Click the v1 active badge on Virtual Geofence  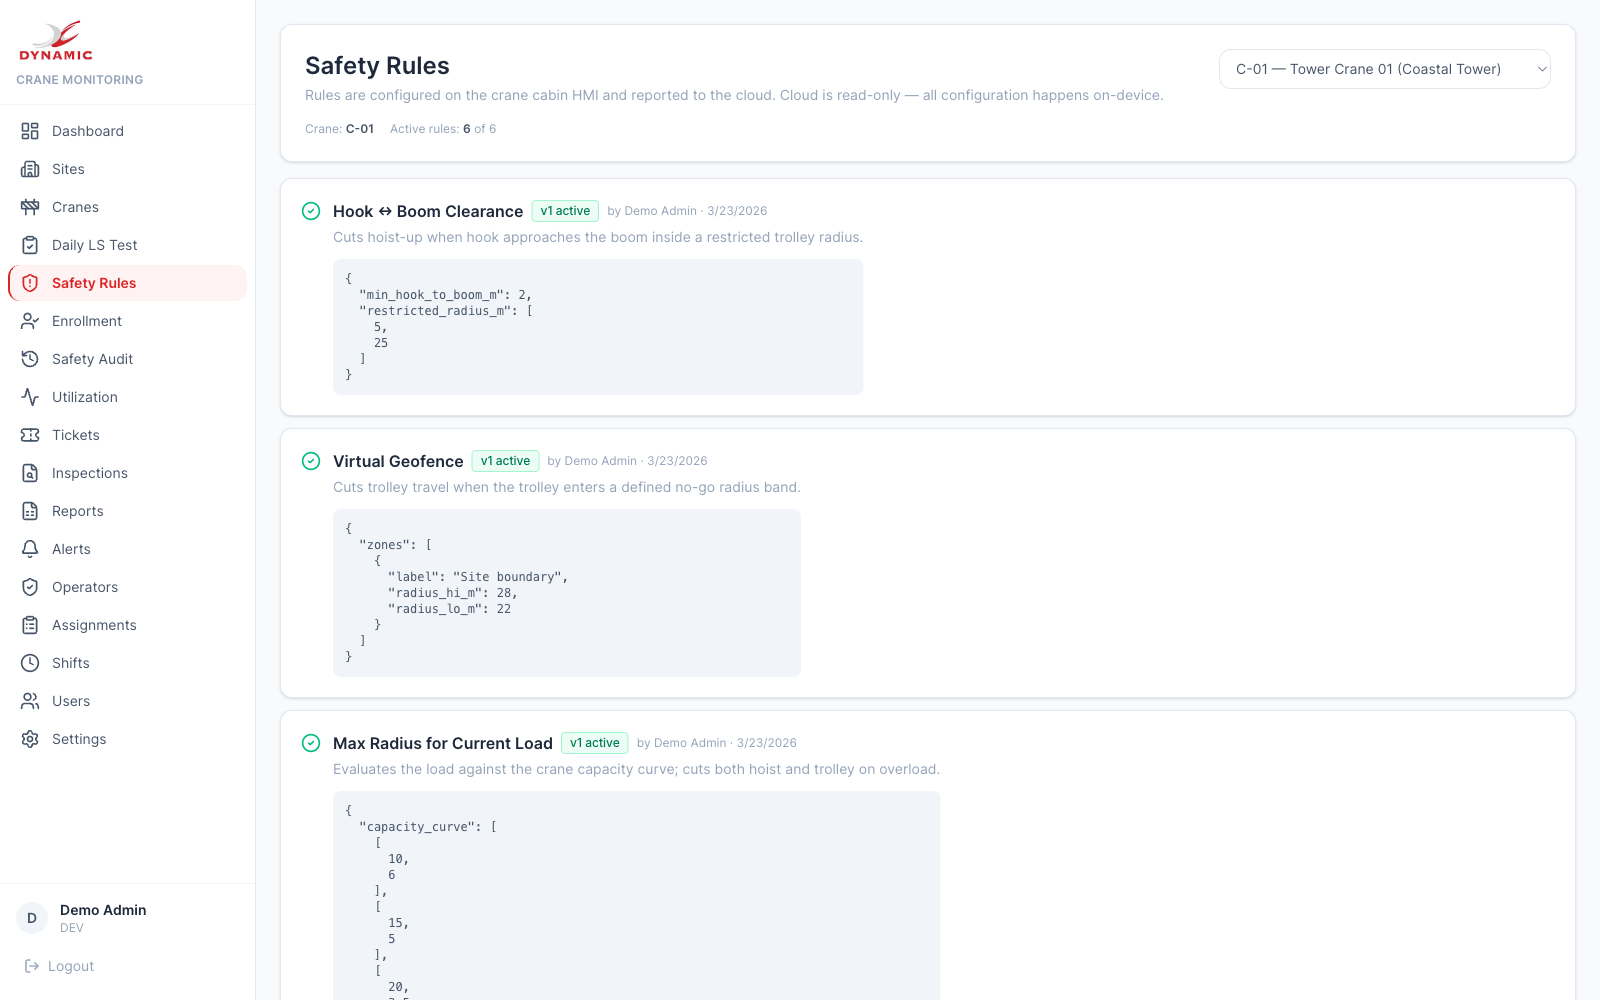tap(505, 461)
